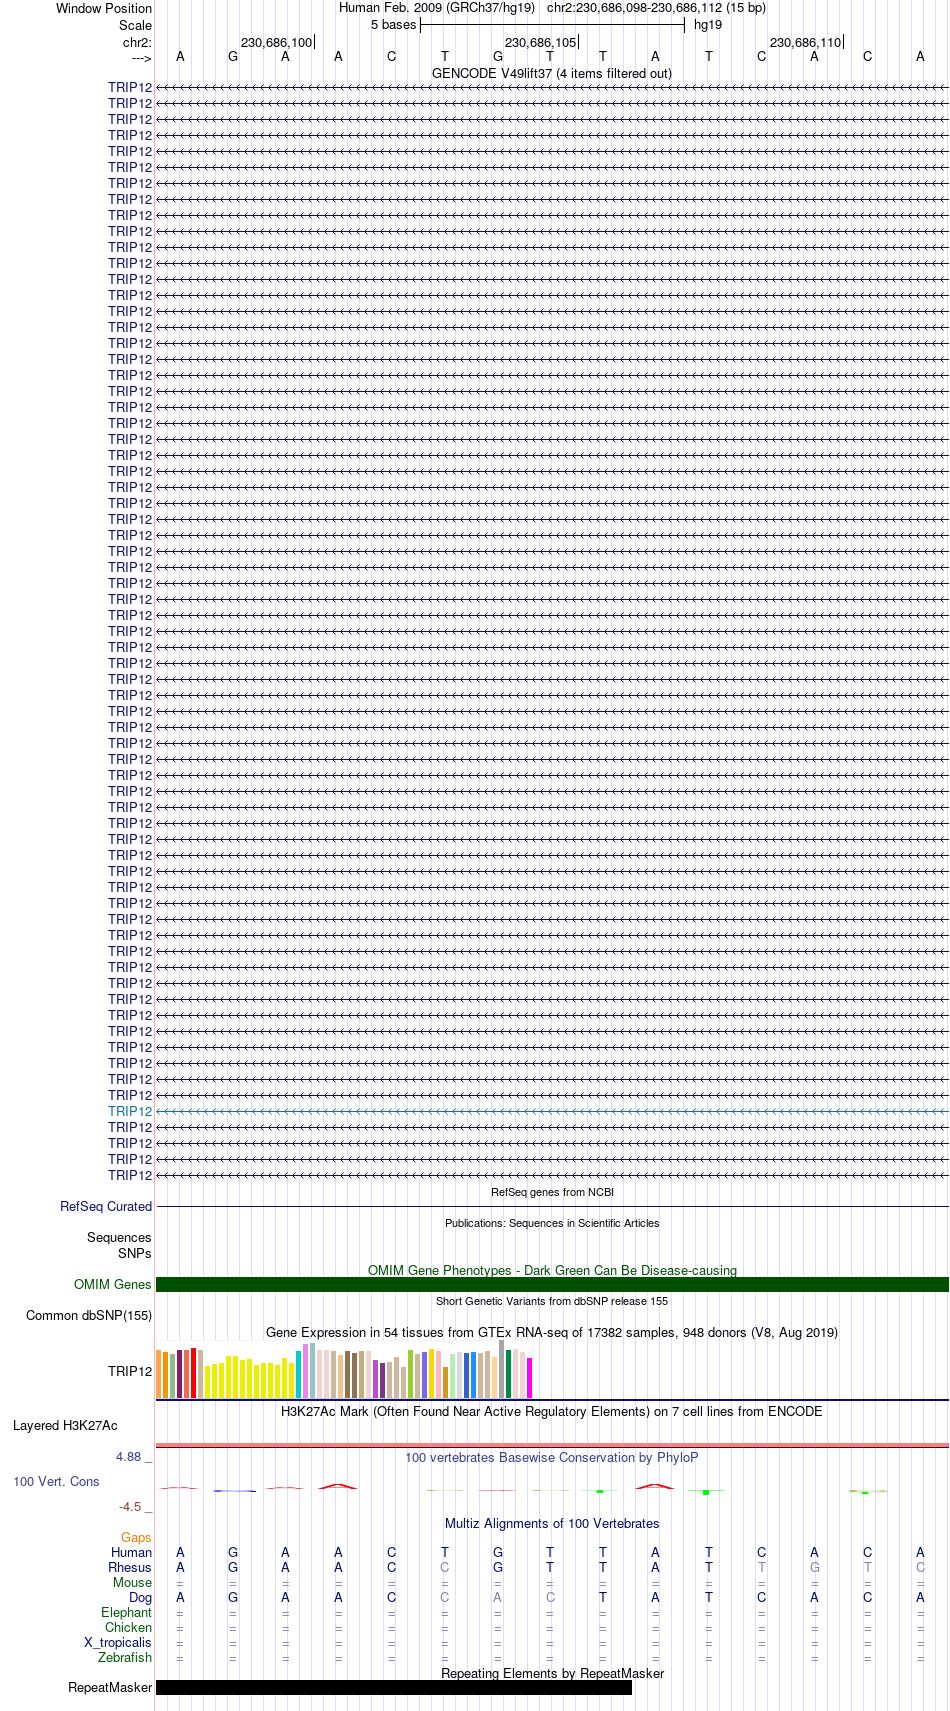Click the Elephant row label in Multiz
The width and height of the screenshot is (950, 1711).
point(126,1612)
